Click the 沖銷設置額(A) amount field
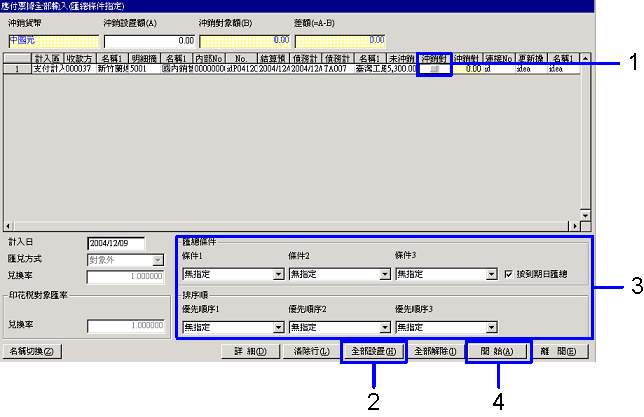This screenshot has width=644, height=417. [x=148, y=41]
